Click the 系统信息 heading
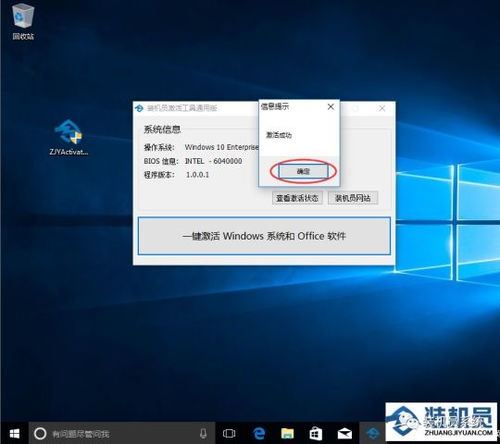Screen dimensions: 500x444 (x=162, y=129)
